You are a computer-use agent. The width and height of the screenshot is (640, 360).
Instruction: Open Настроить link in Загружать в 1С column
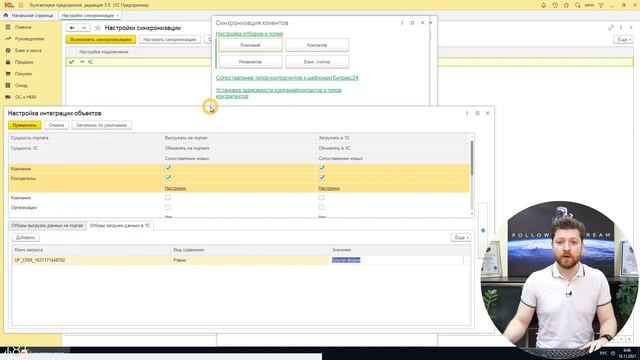(329, 189)
